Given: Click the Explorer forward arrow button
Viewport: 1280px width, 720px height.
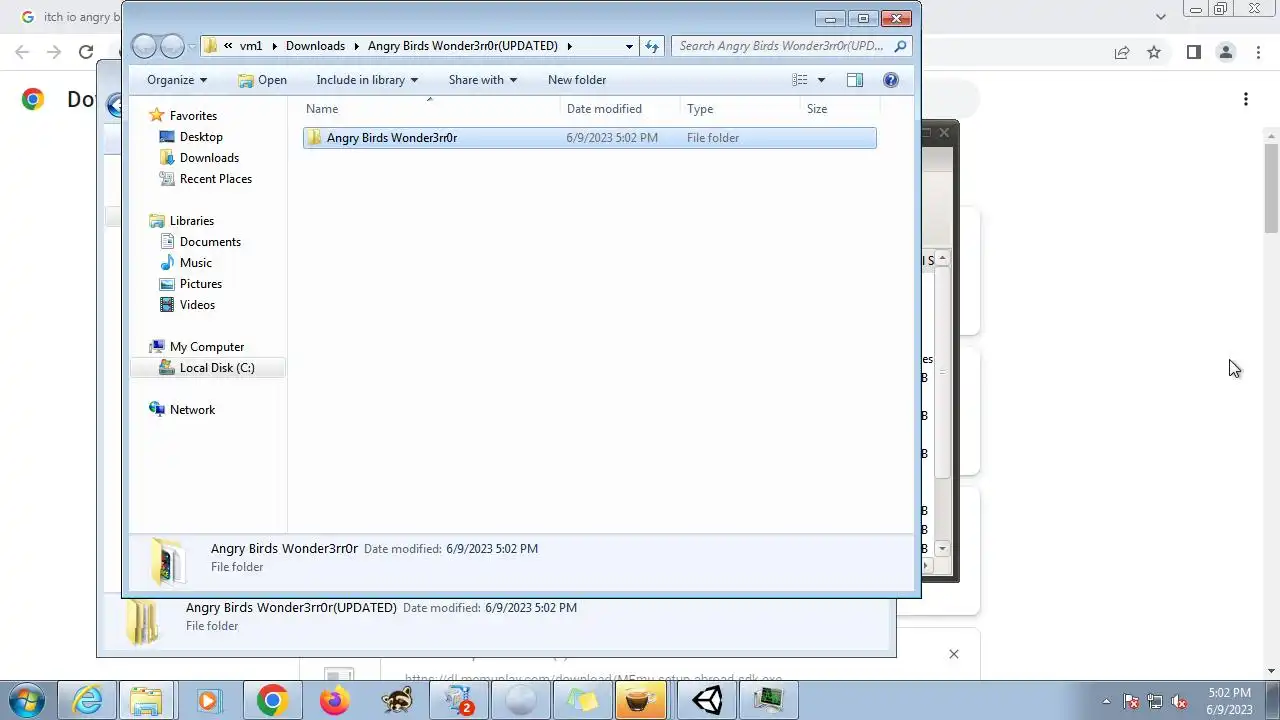Looking at the screenshot, I should coord(172,46).
